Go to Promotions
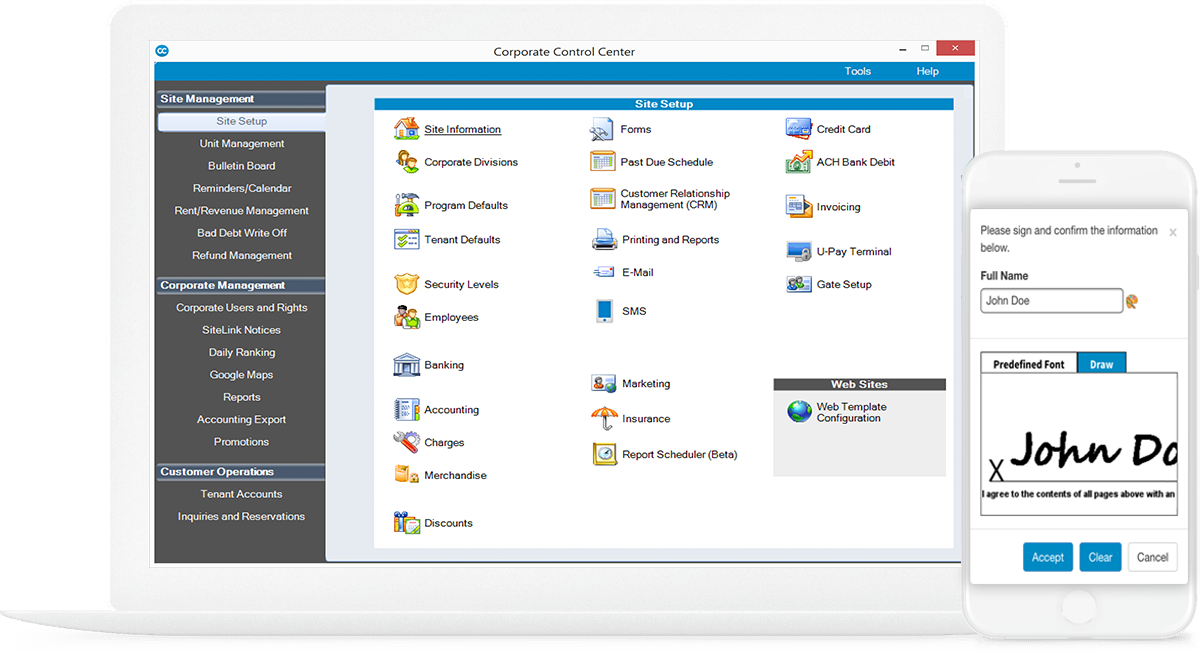Image resolution: width=1200 pixels, height=653 pixels. 242,442
